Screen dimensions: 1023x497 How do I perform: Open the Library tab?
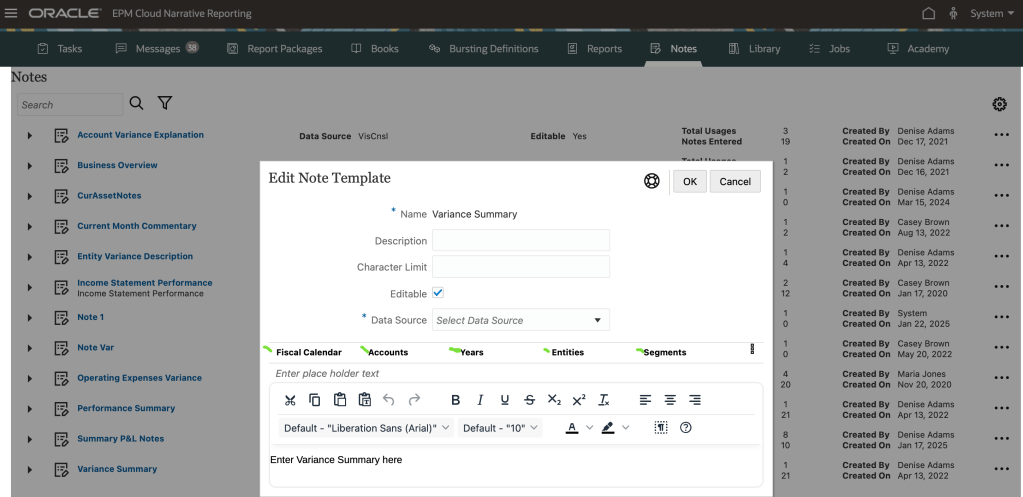pos(755,49)
